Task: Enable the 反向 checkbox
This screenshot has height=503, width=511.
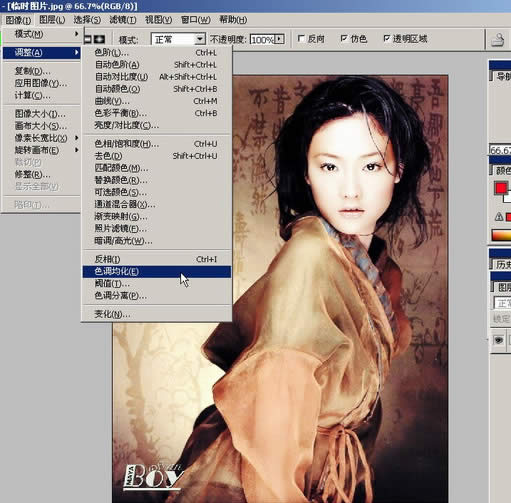Action: coord(301,39)
